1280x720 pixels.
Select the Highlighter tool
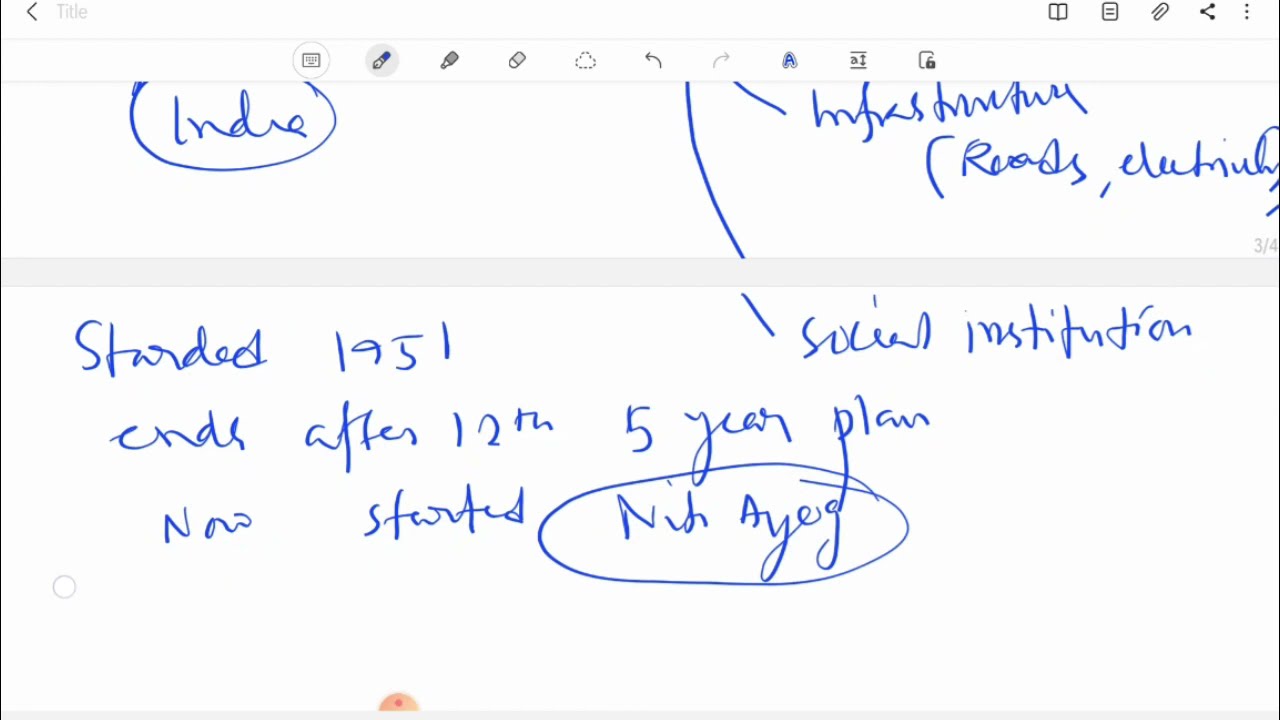click(449, 61)
